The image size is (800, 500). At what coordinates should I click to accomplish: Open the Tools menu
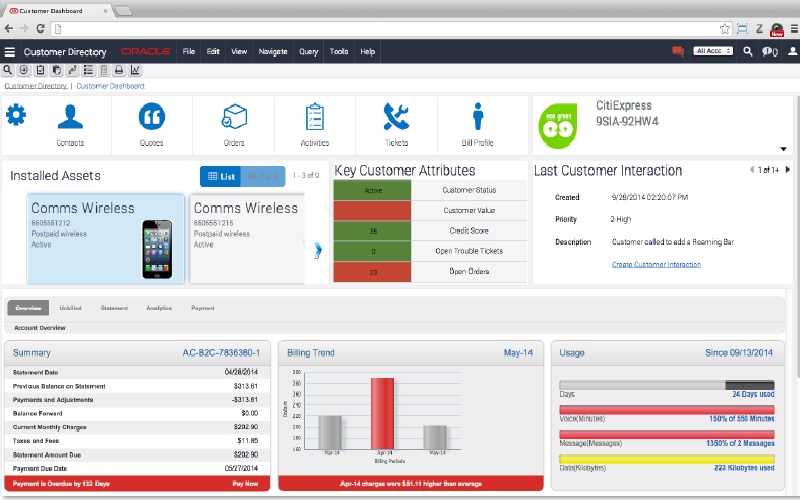[339, 52]
